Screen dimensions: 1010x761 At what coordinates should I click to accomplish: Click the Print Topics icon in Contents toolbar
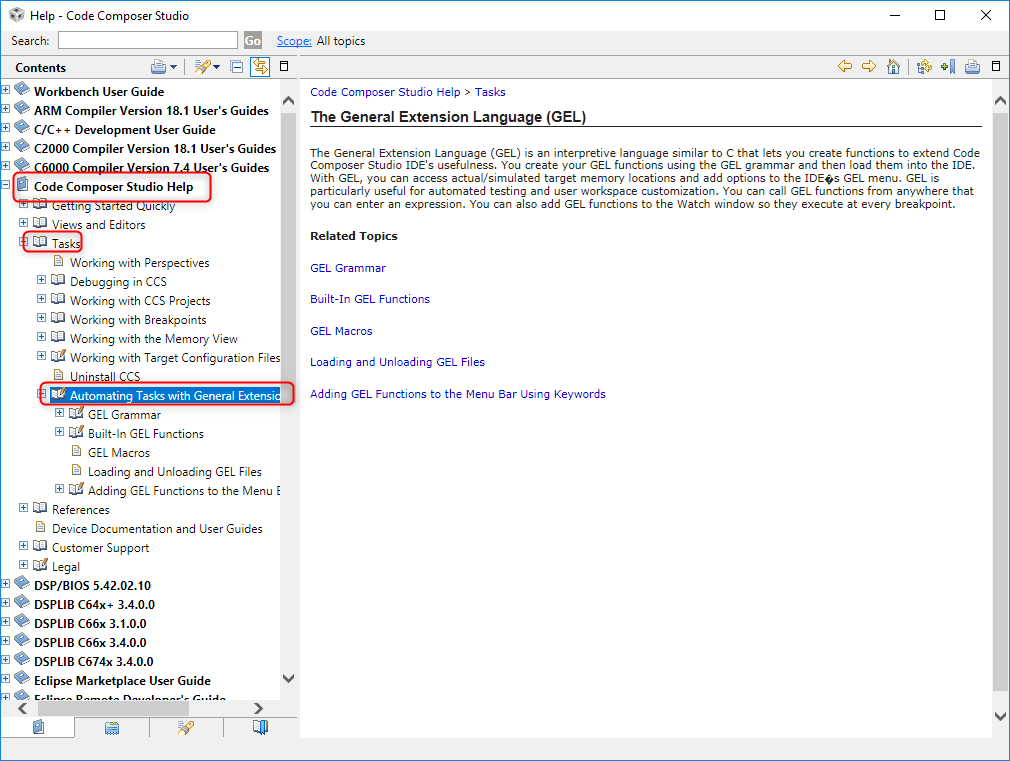click(158, 66)
